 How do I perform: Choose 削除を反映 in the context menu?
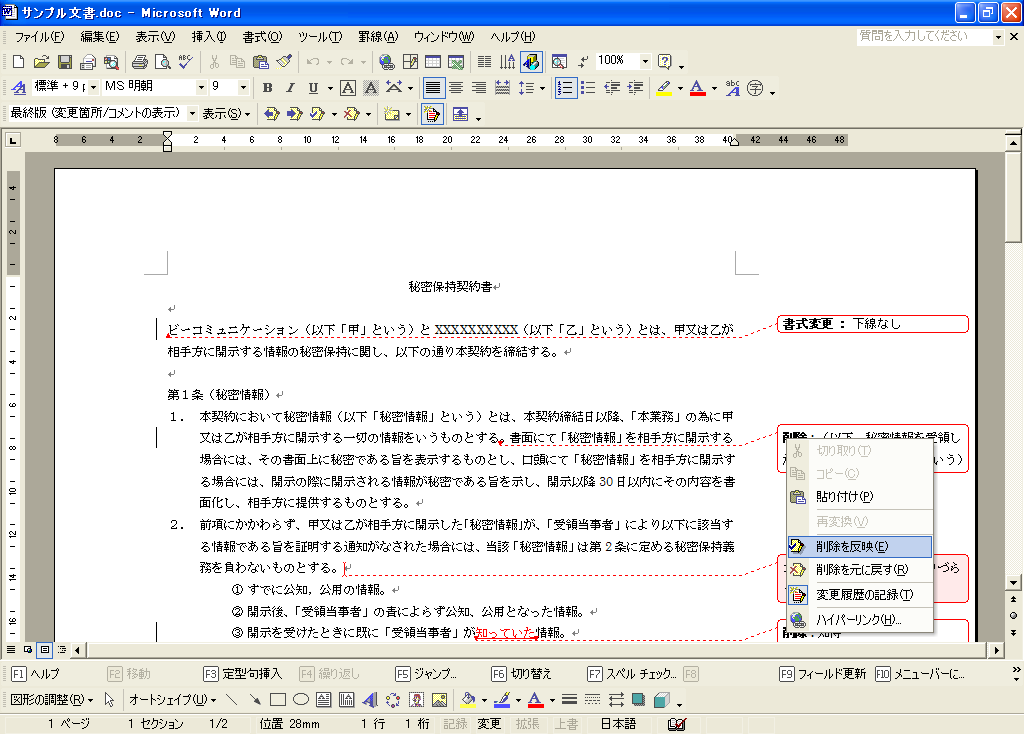point(850,547)
